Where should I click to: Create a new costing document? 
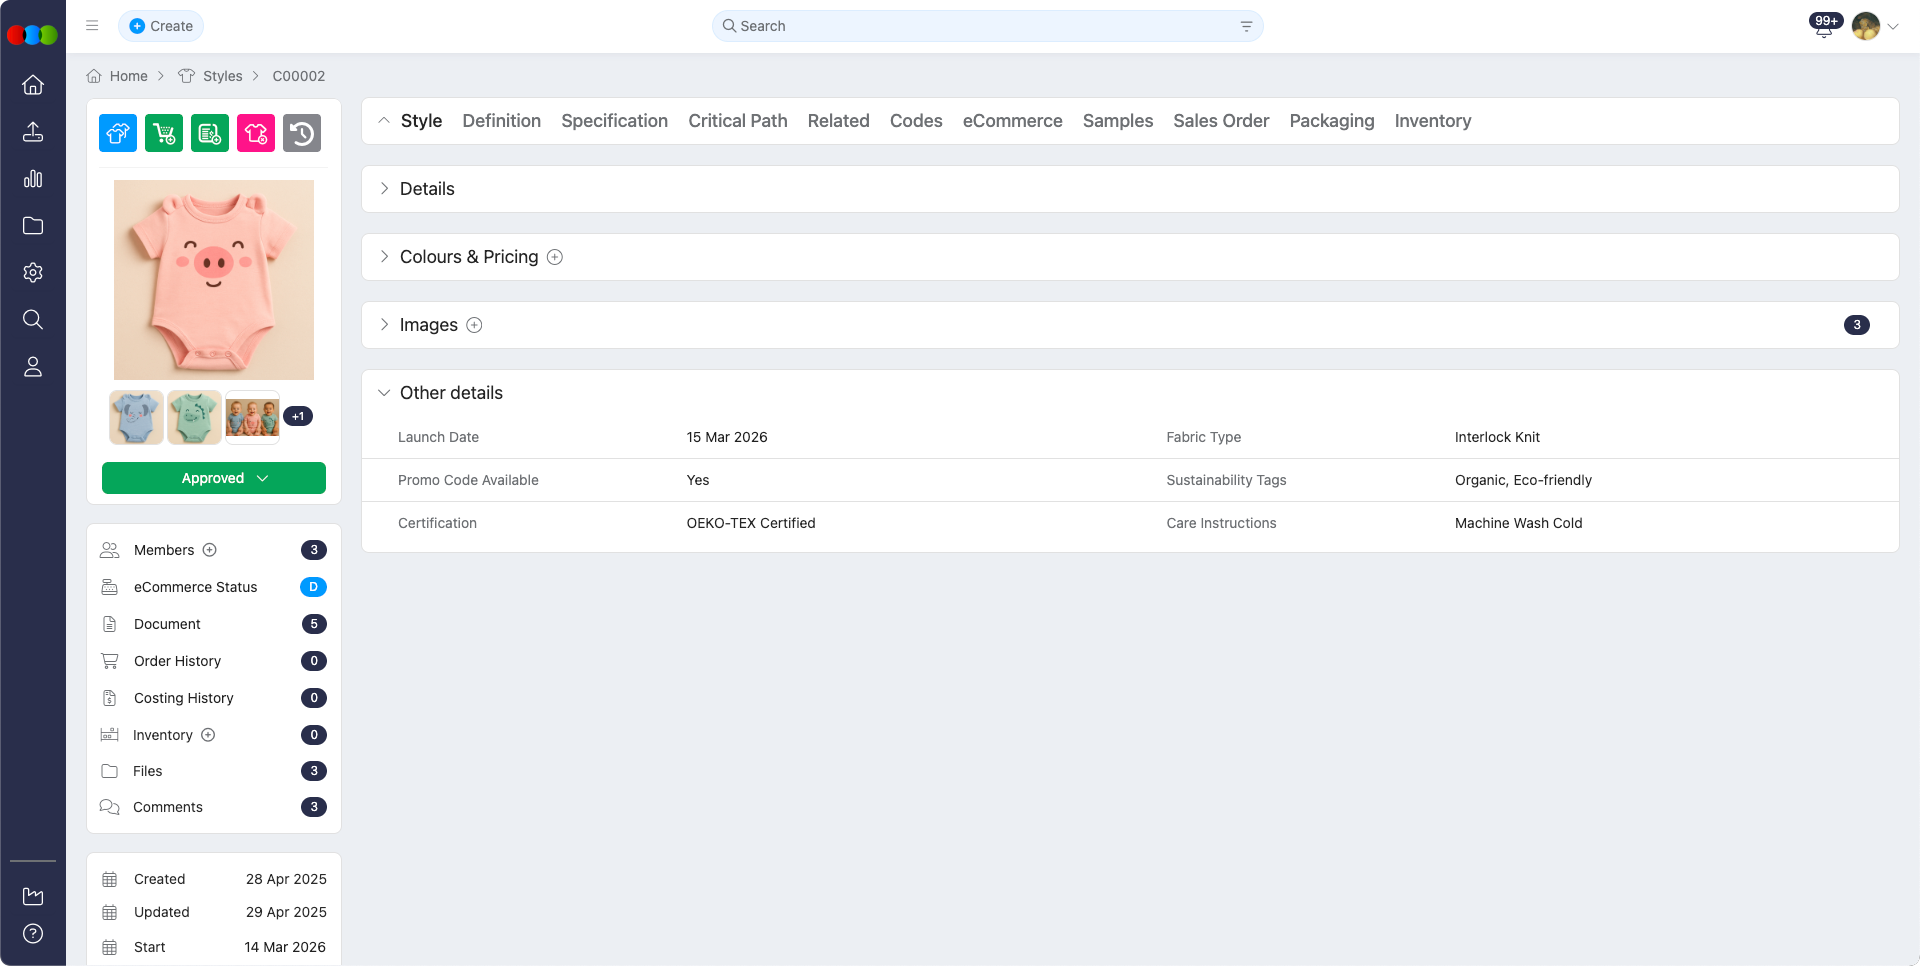pos(209,132)
